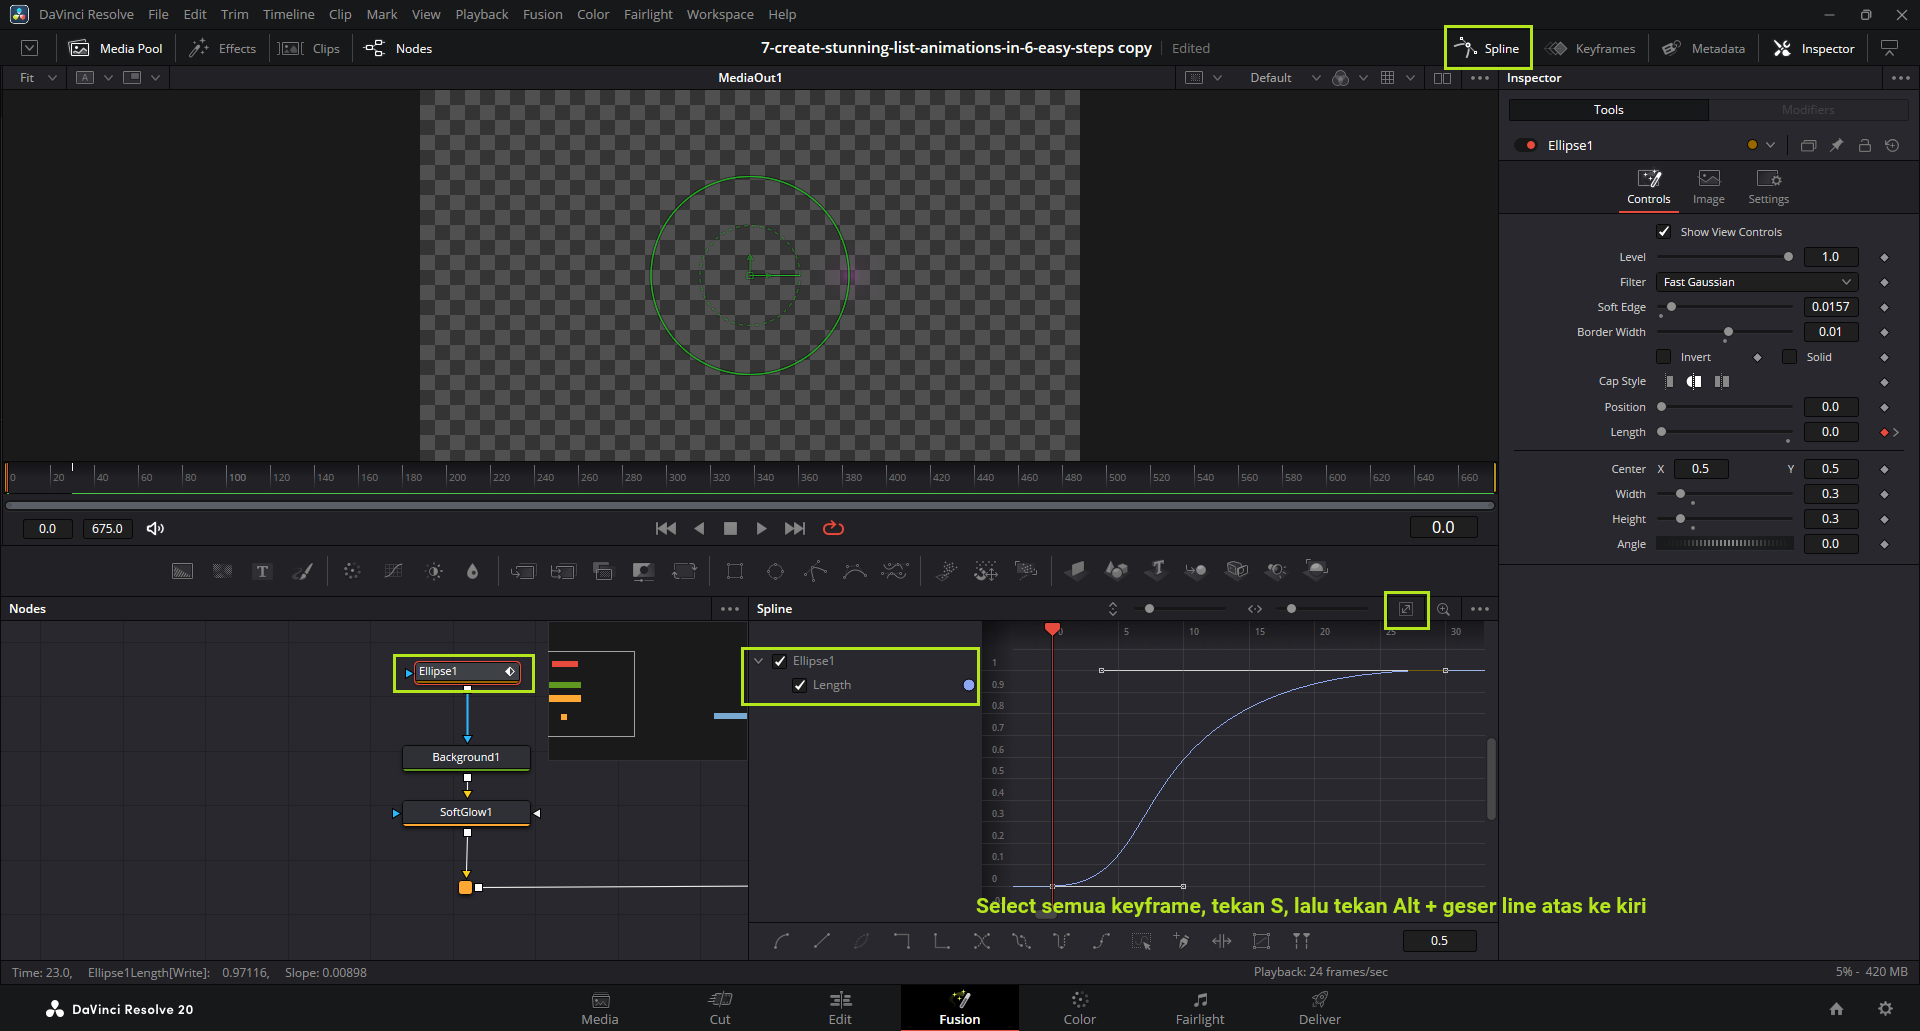Open the Fusion menu in the menu bar

pos(542,14)
